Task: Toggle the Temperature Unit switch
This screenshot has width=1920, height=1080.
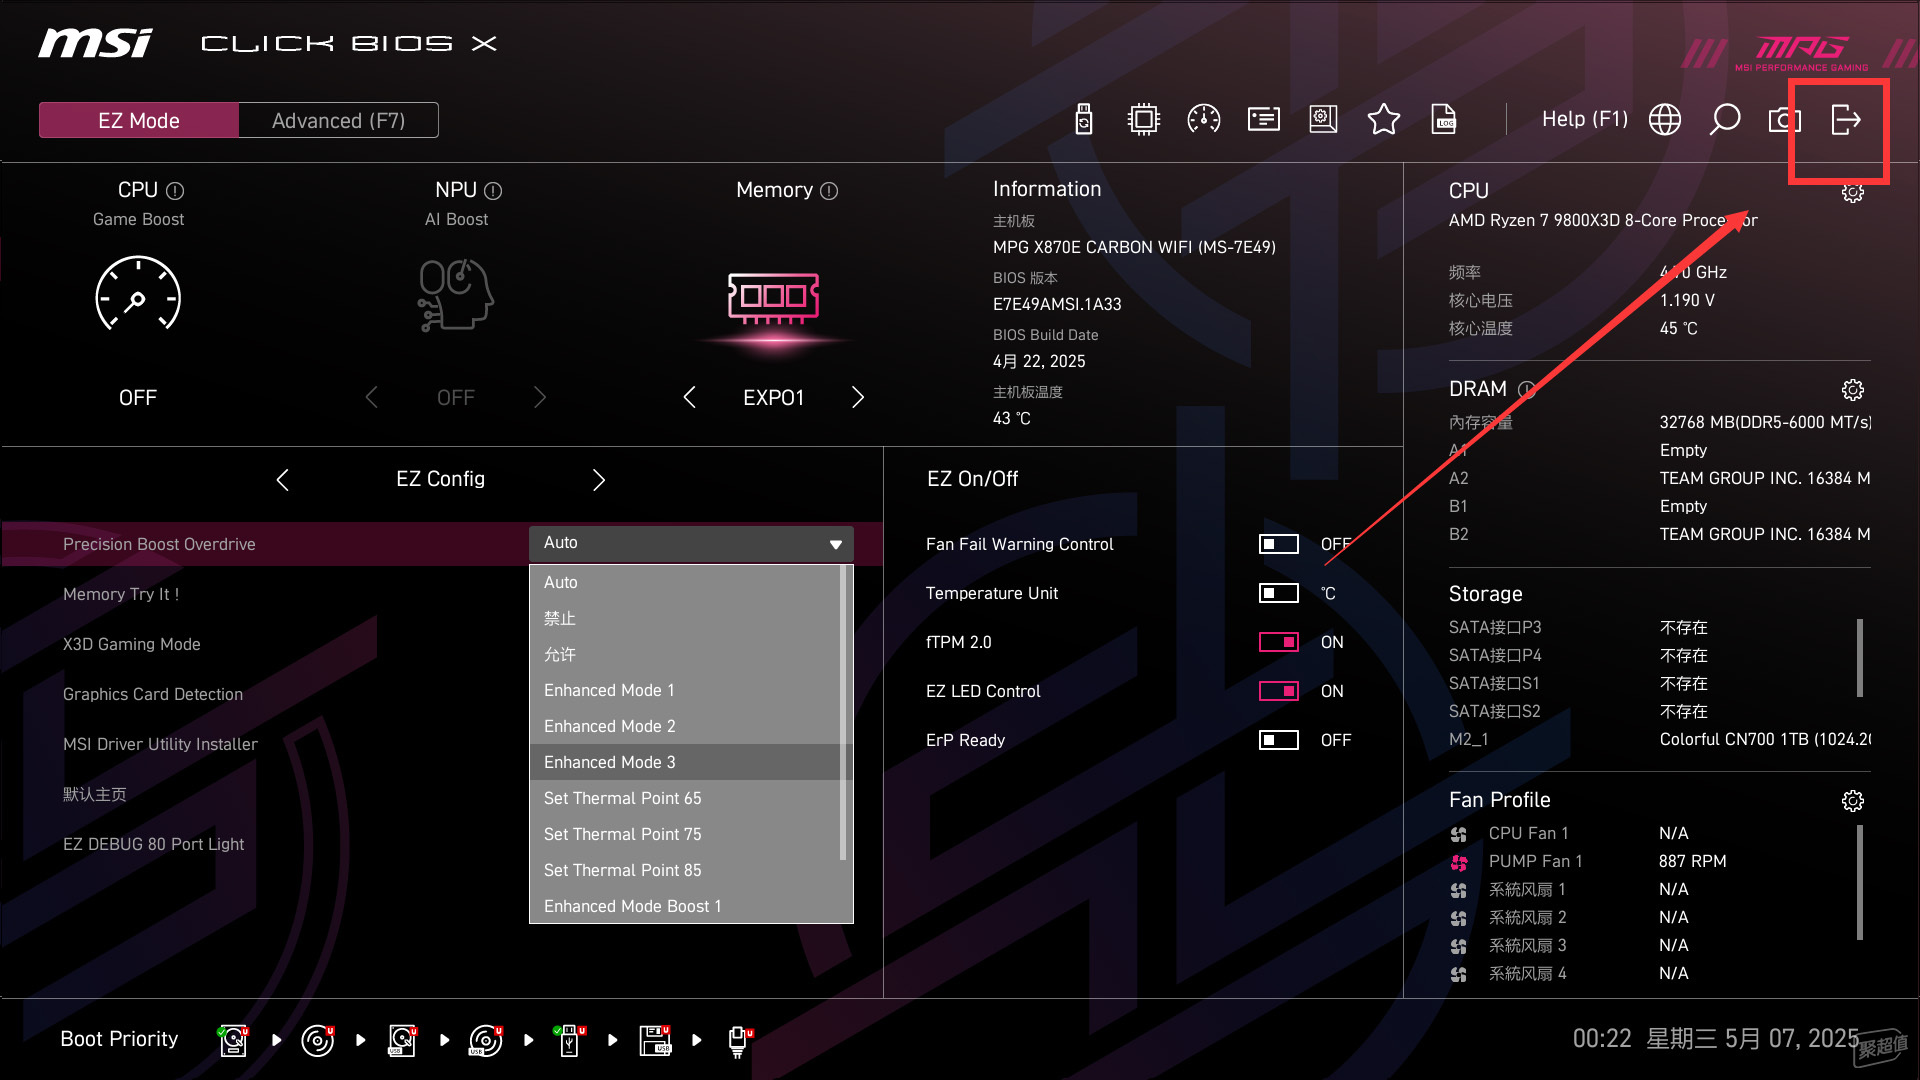Action: click(x=1278, y=593)
